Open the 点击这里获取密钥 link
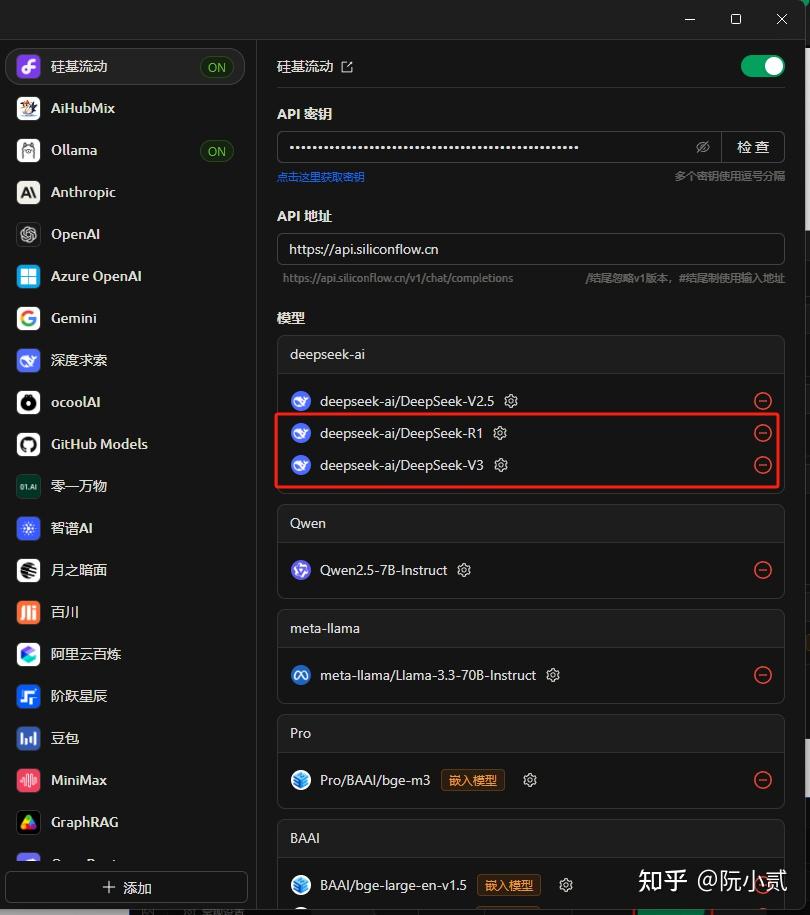 [321, 177]
